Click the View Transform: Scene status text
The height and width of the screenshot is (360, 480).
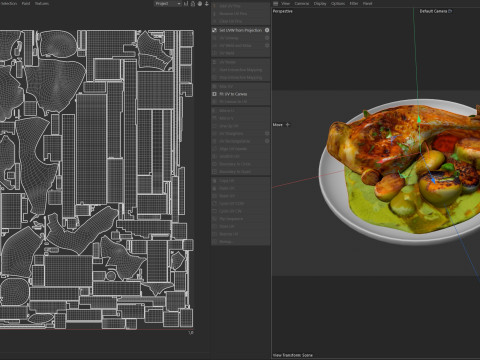(x=292, y=355)
